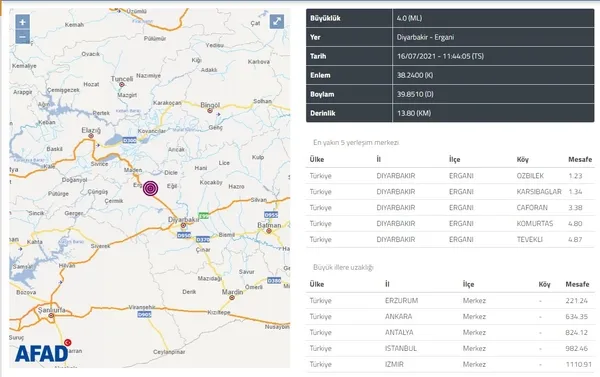Click the Diyarbakır city marker on map
The image size is (600, 377).
183,225
